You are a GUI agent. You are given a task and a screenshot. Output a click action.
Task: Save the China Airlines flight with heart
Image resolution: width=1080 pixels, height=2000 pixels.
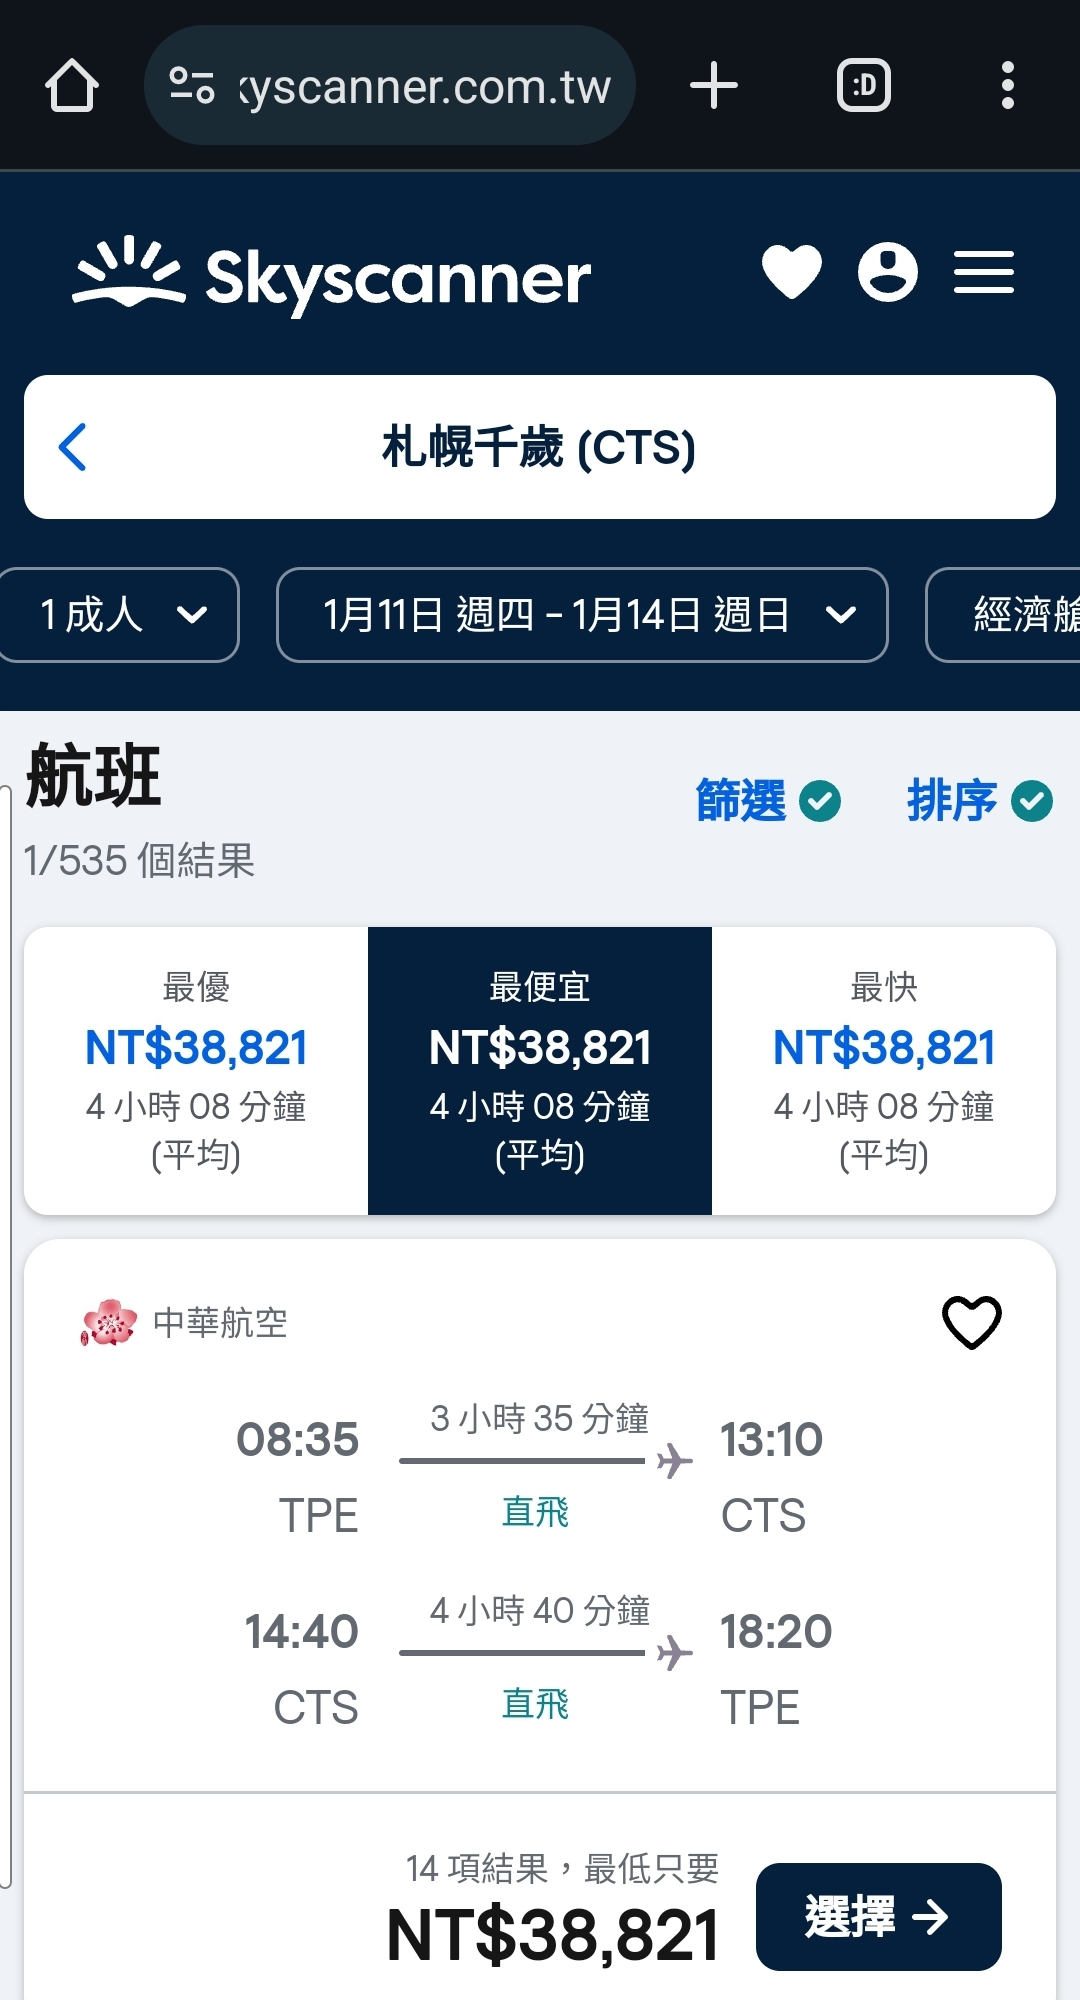point(971,1322)
